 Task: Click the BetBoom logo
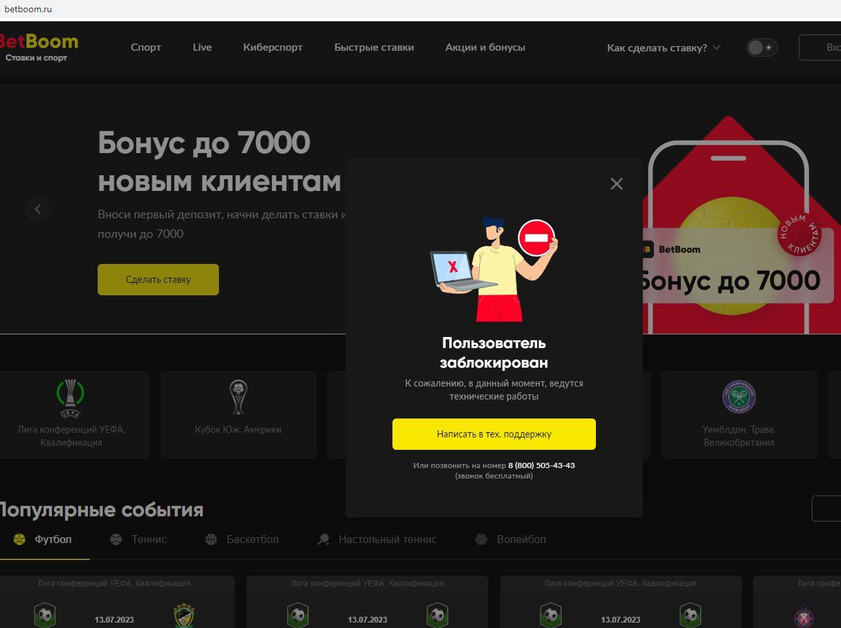[x=39, y=47]
